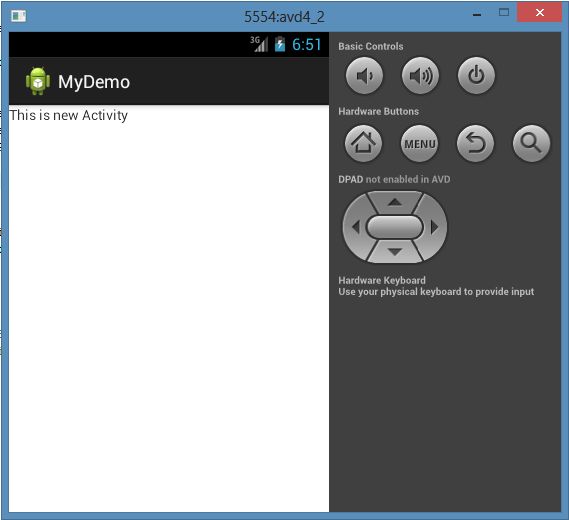Screen dimensions: 569x520
Task: Click the DPAD left arrow
Action: [355, 227]
